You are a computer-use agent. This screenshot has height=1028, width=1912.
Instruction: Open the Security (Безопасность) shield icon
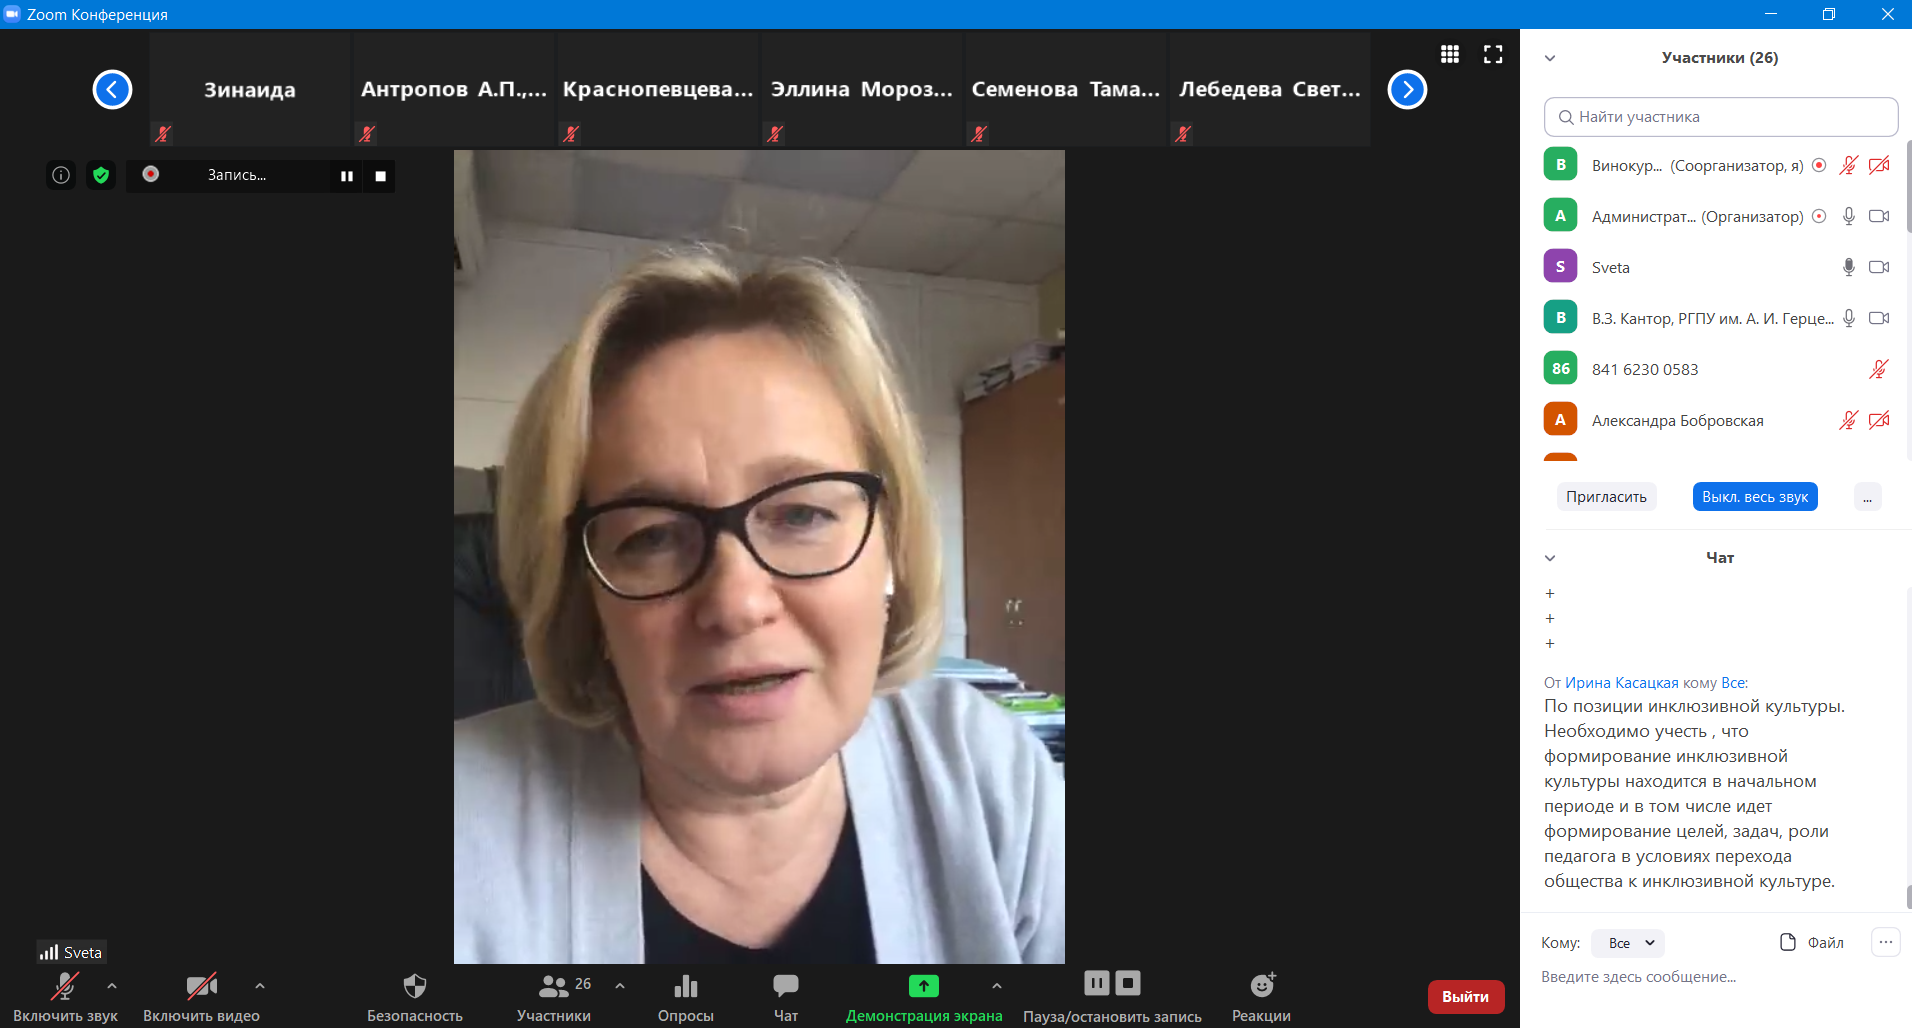[x=414, y=987]
